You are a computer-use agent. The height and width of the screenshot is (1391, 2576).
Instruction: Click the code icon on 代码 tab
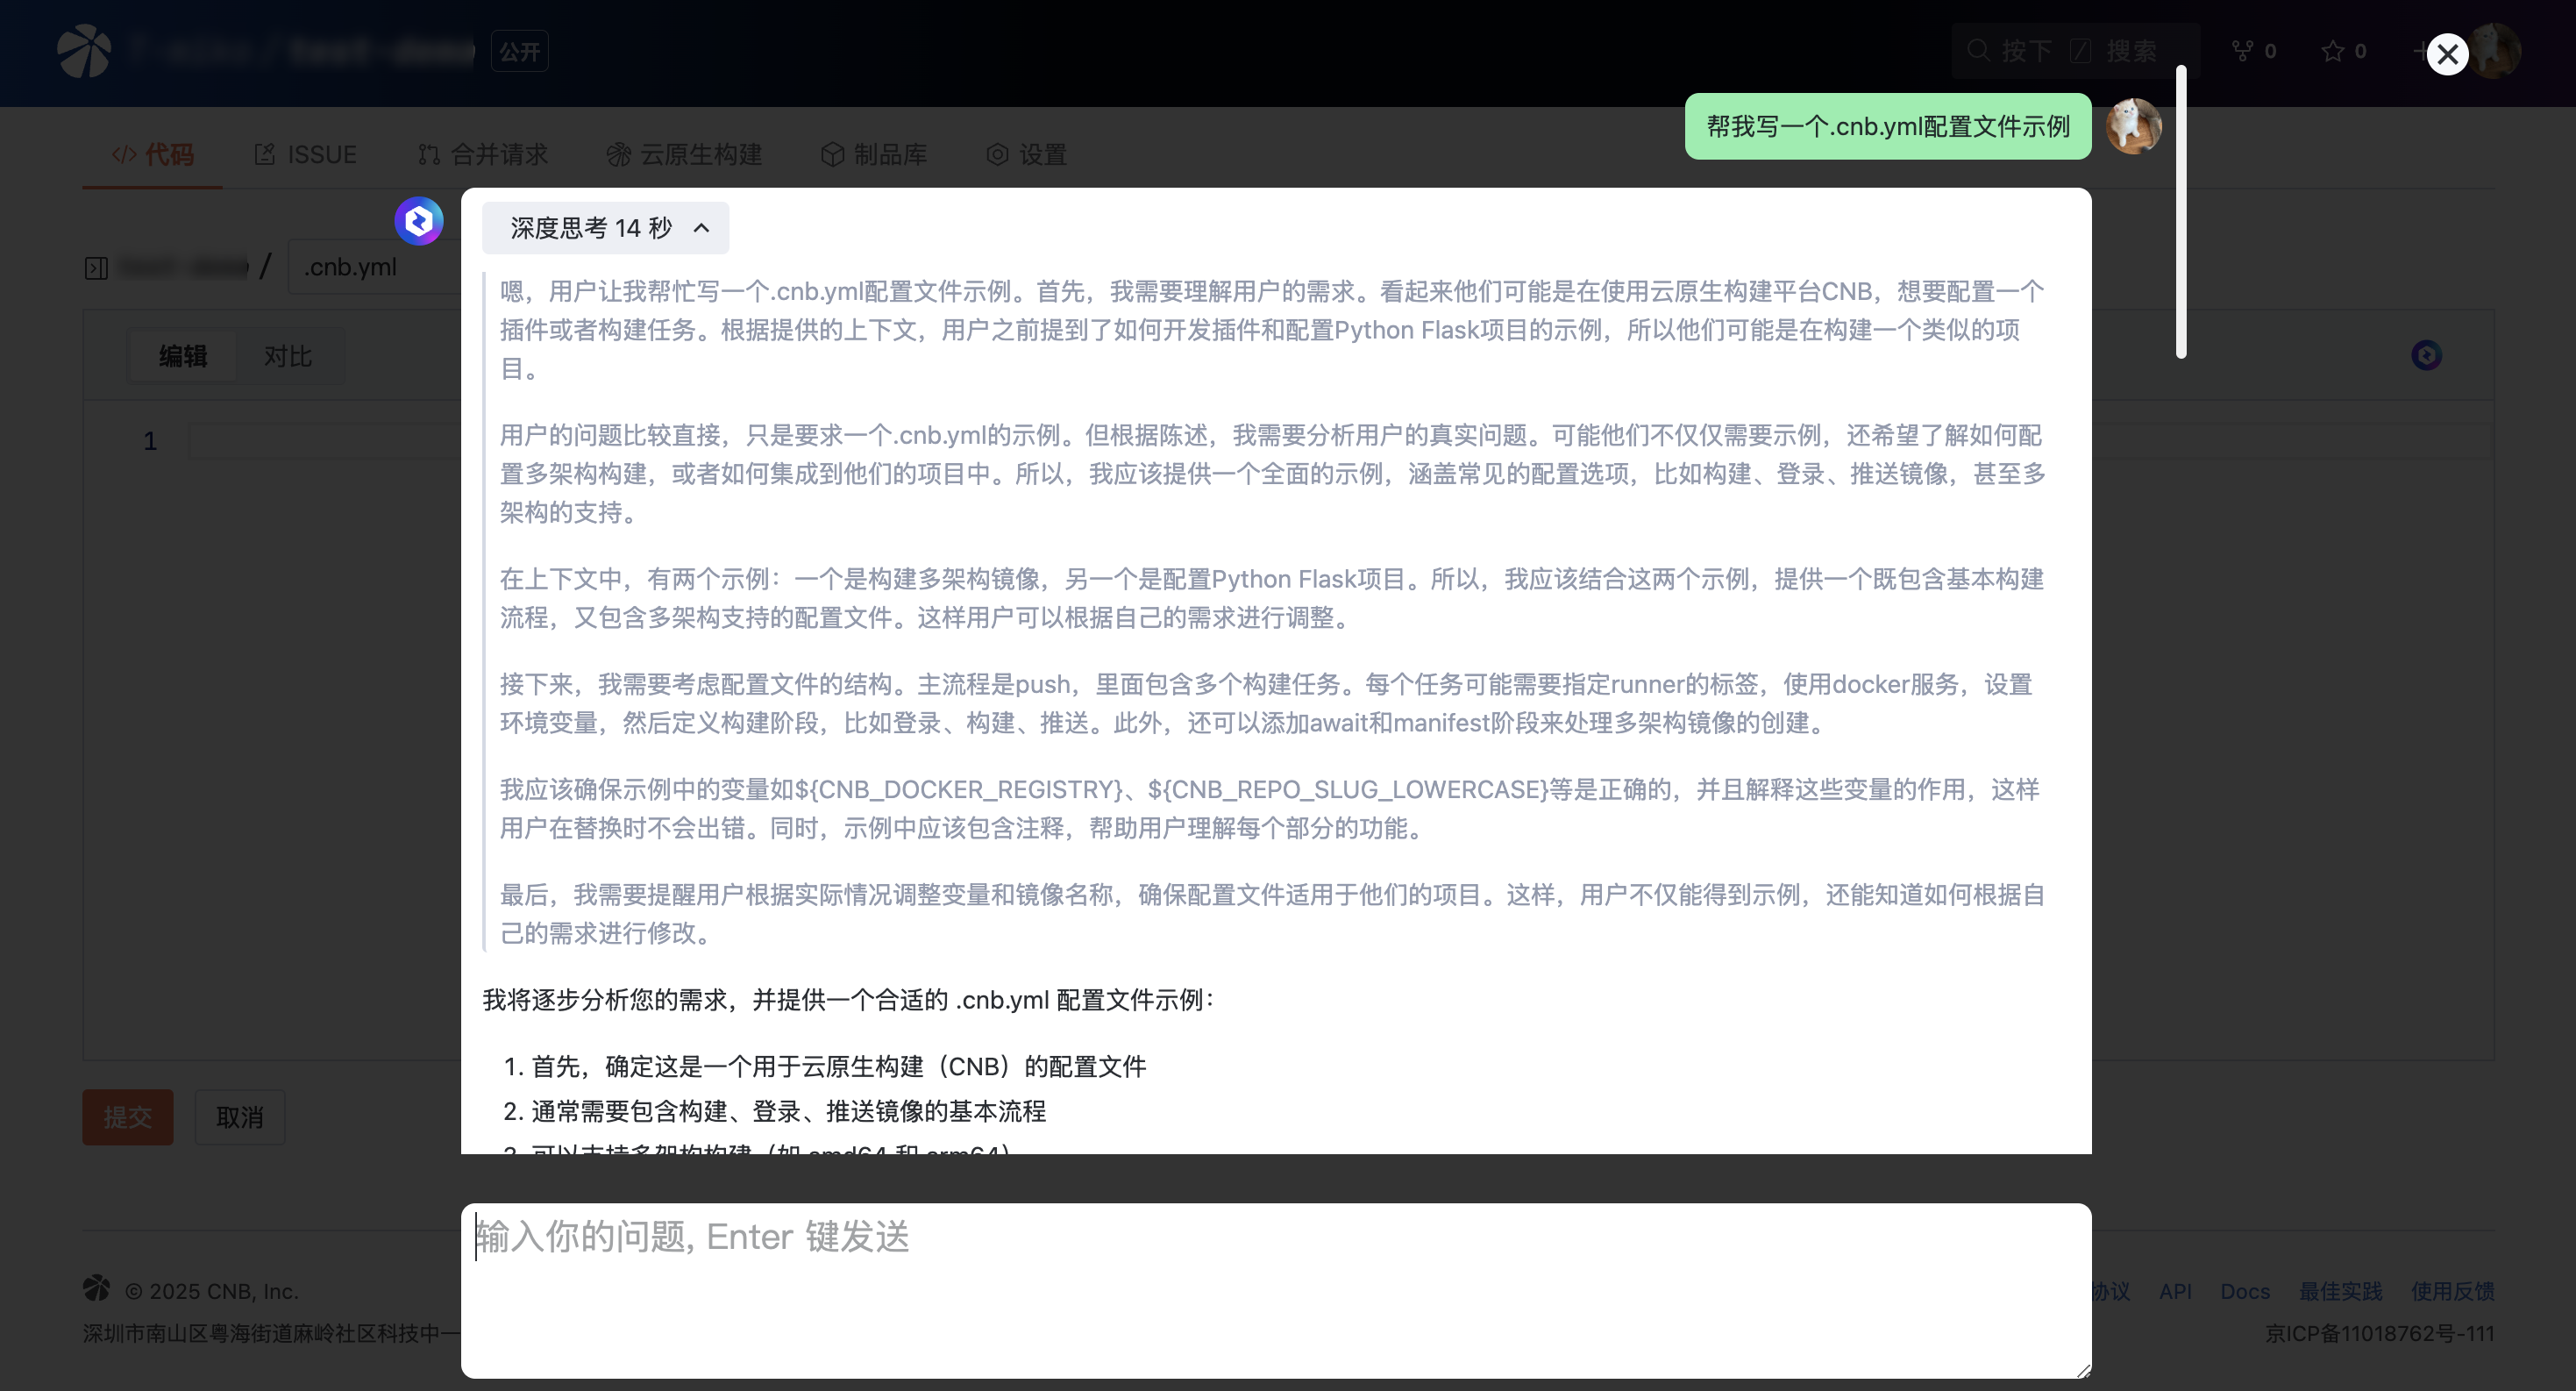tap(124, 154)
